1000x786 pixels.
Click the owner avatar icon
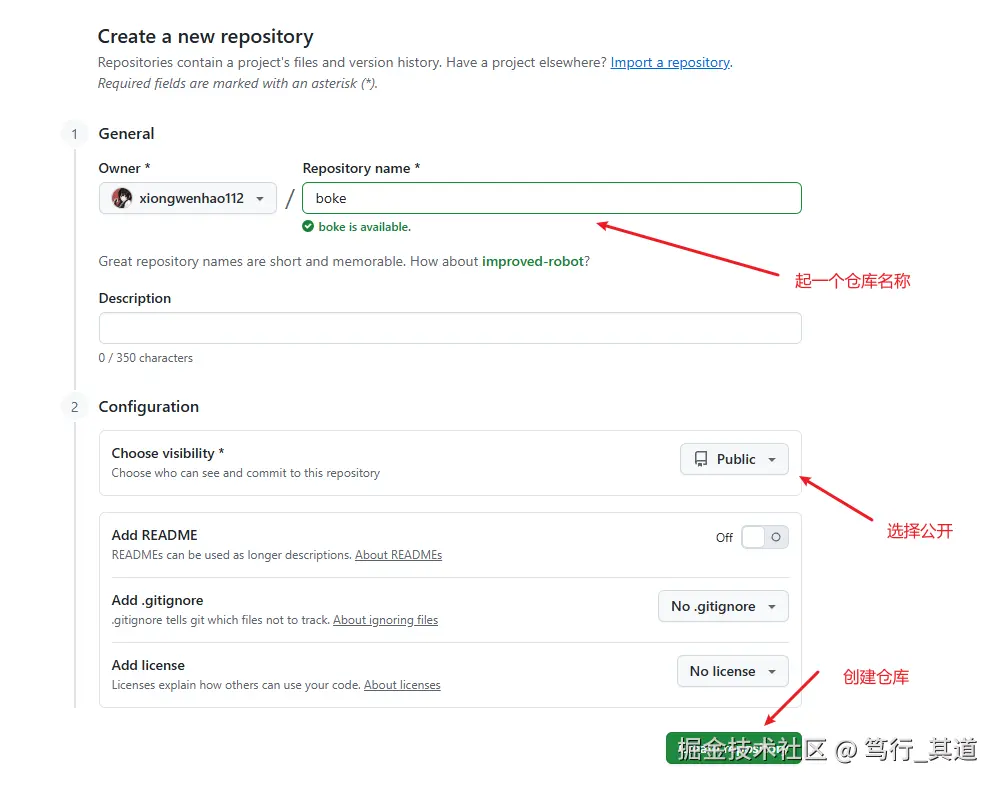[122, 198]
